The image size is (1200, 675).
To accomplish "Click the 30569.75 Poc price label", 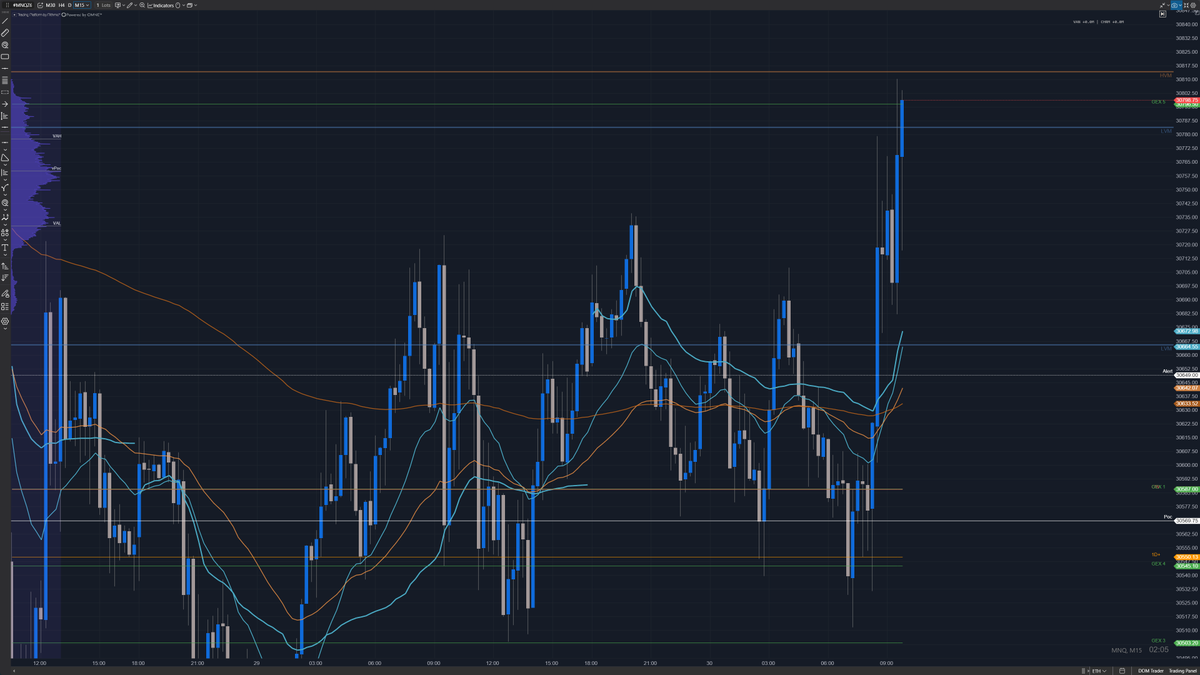I will 1187,521.
